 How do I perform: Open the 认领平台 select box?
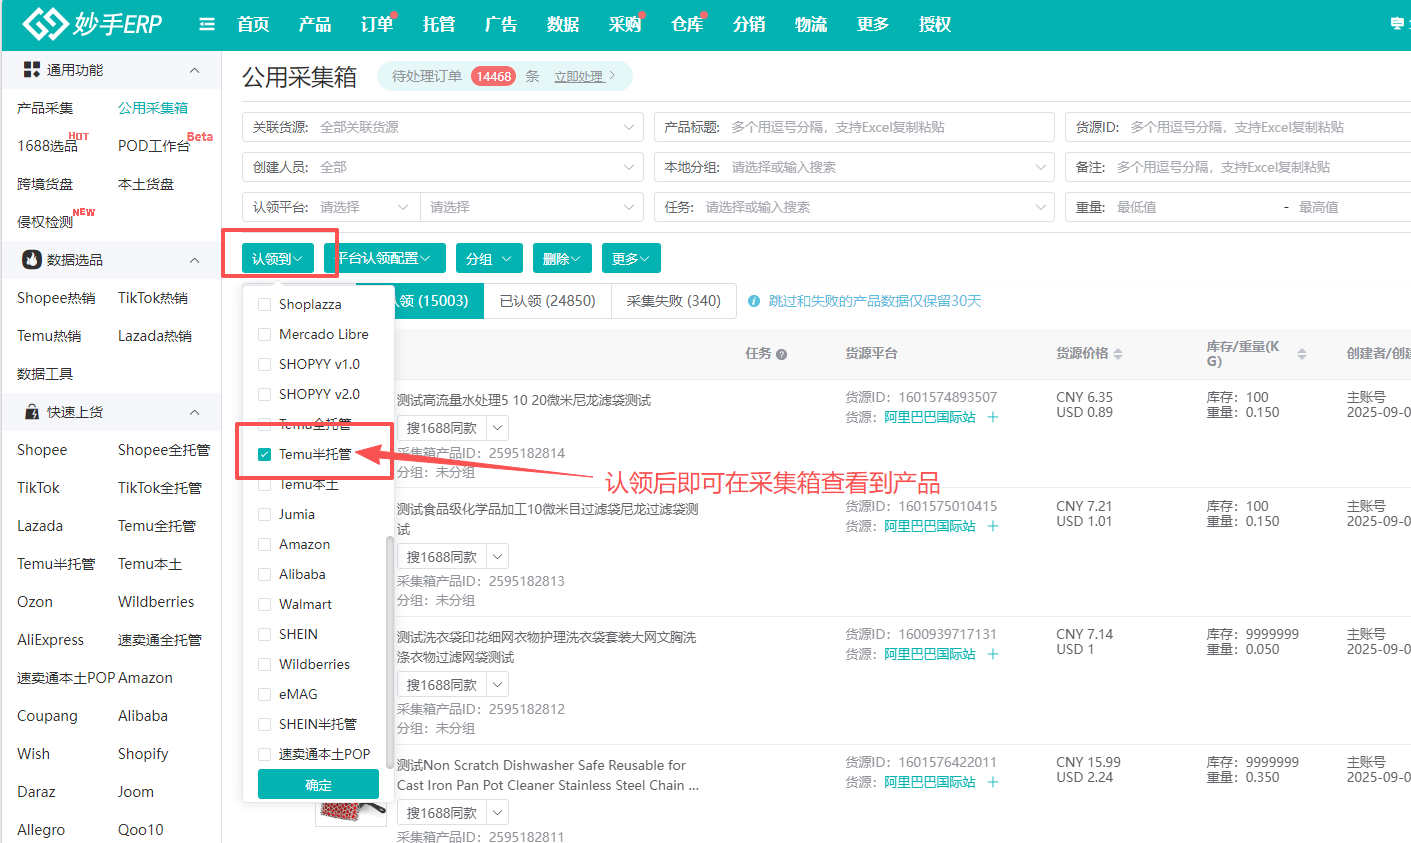331,207
